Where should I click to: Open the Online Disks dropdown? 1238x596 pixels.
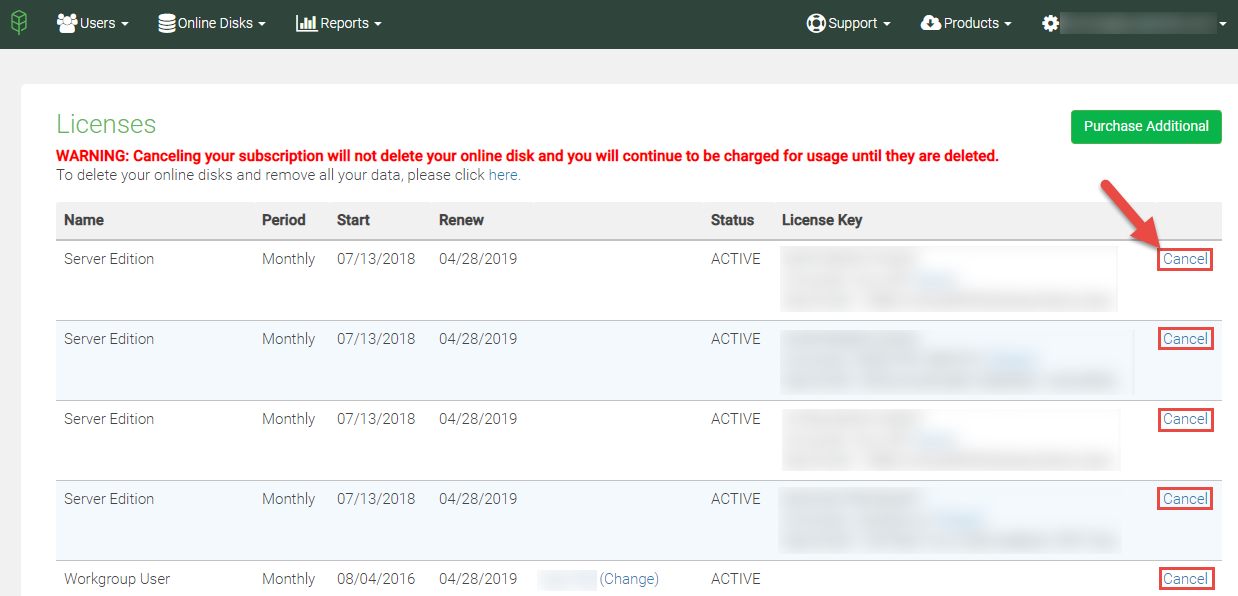coord(212,22)
